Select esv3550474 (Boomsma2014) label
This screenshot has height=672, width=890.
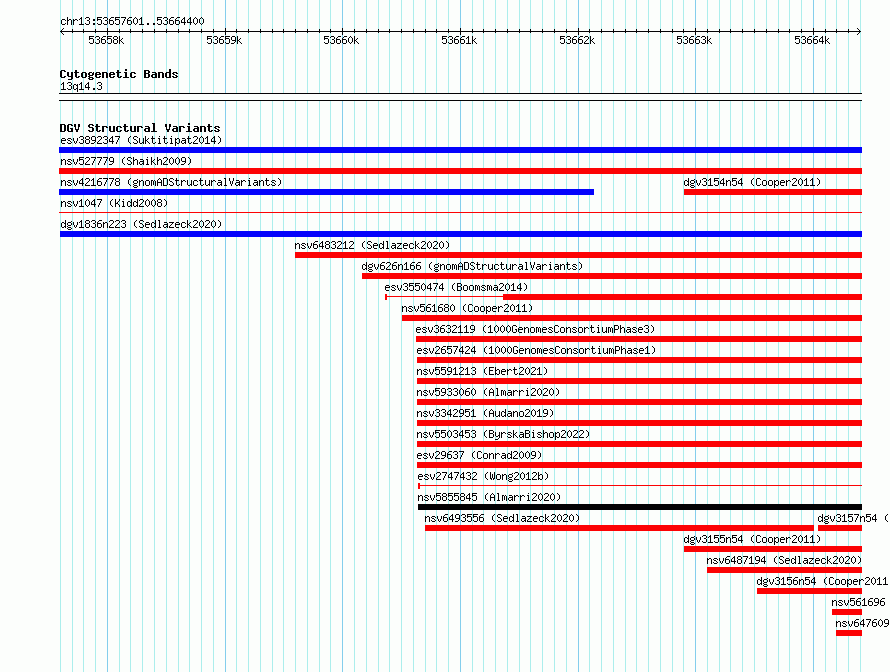(456, 287)
